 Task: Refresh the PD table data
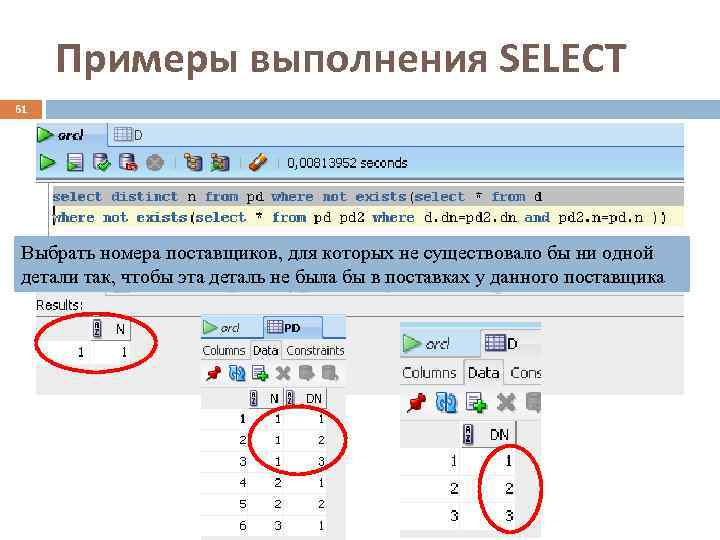(237, 373)
